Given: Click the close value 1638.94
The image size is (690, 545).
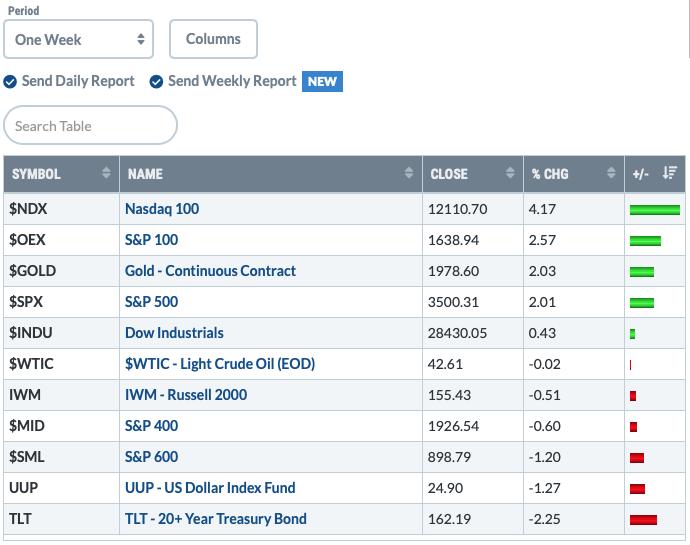Looking at the screenshot, I should click(453, 240).
